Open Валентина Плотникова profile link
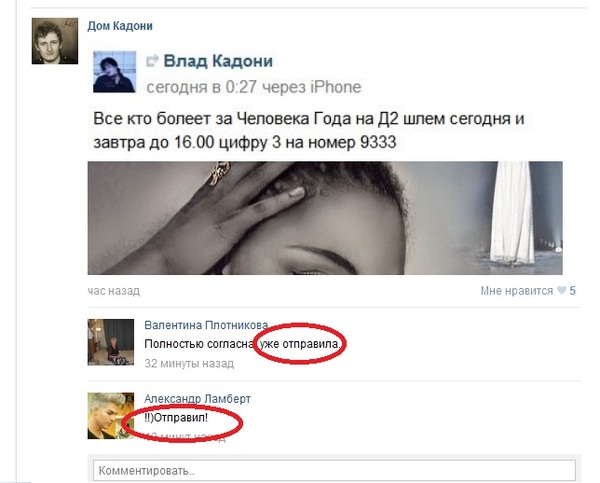 (x=206, y=325)
